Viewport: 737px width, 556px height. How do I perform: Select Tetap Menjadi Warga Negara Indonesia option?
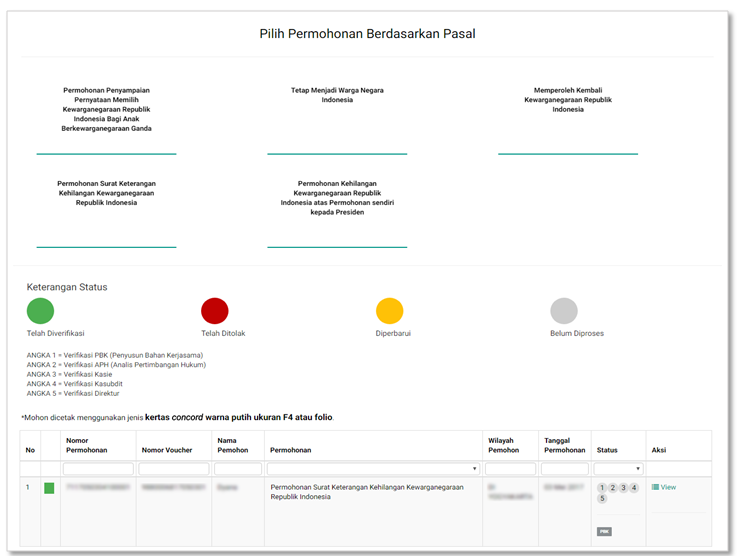click(337, 95)
